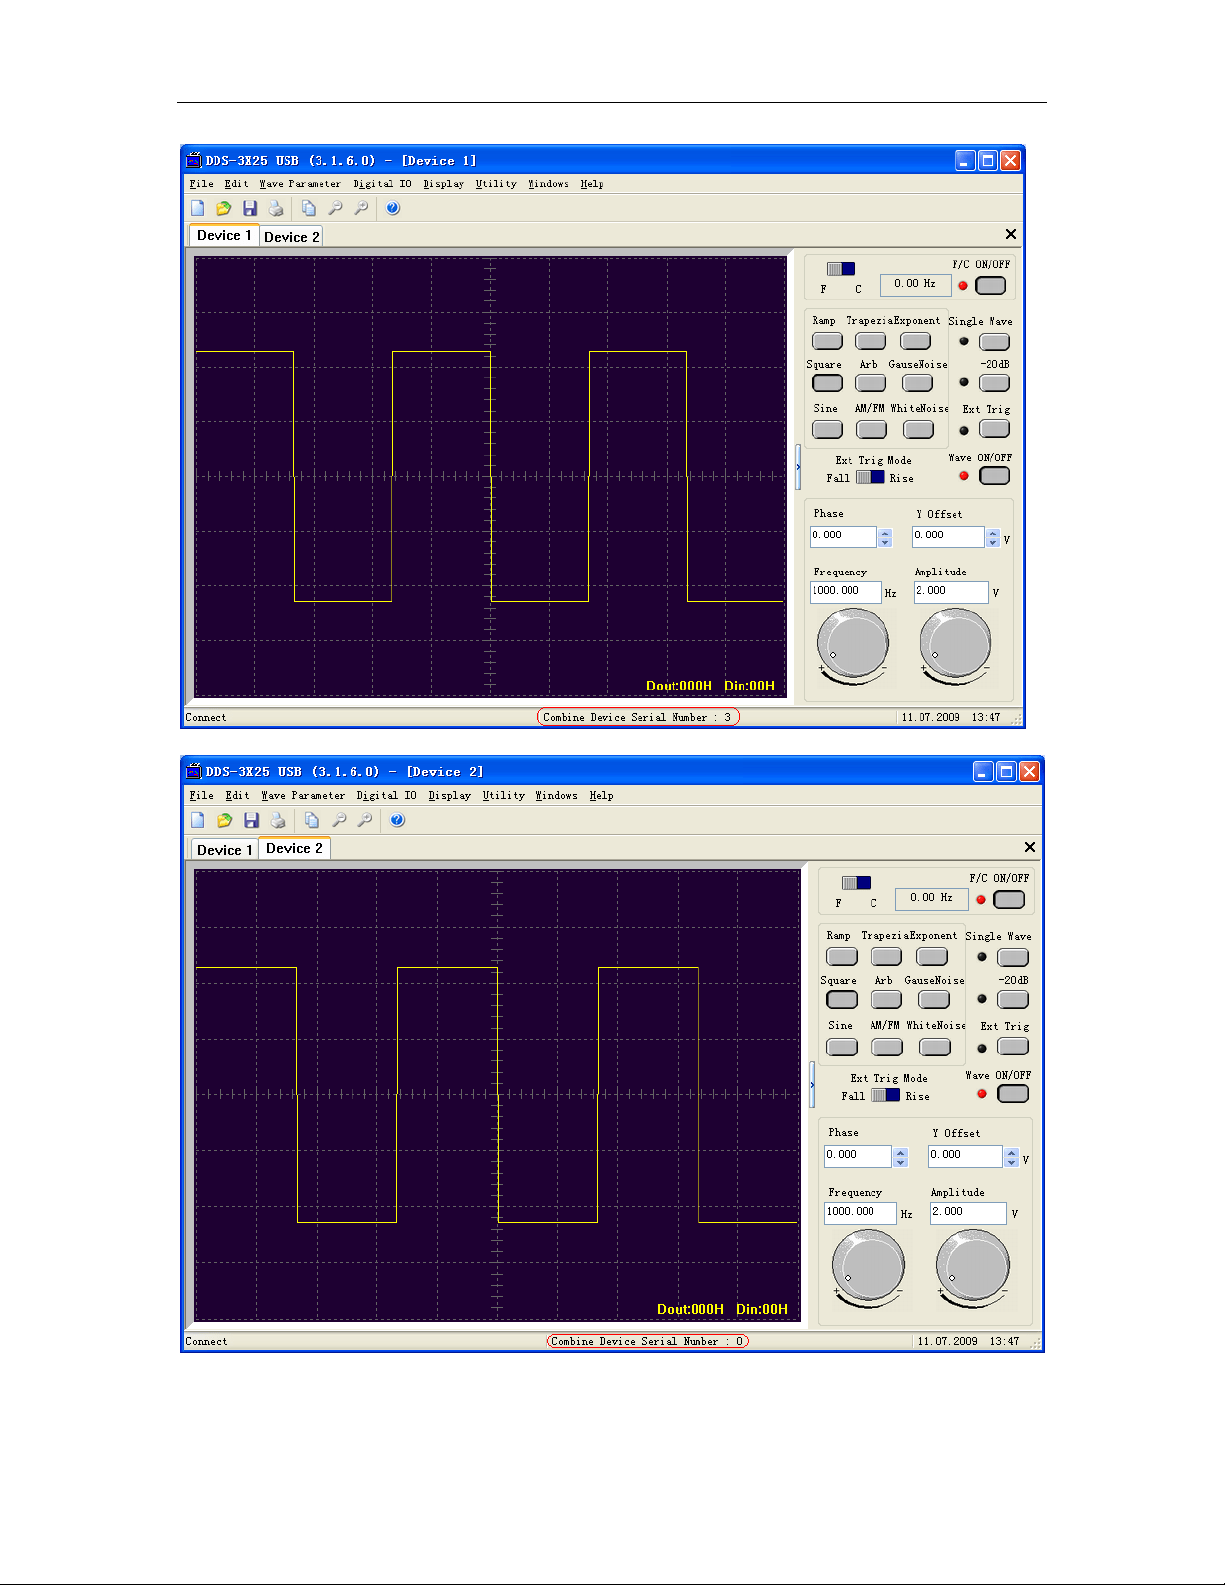Click Y Offset spinner arrows in Device 2 window
Viewport: 1225px width, 1585px height.
(1012, 1157)
